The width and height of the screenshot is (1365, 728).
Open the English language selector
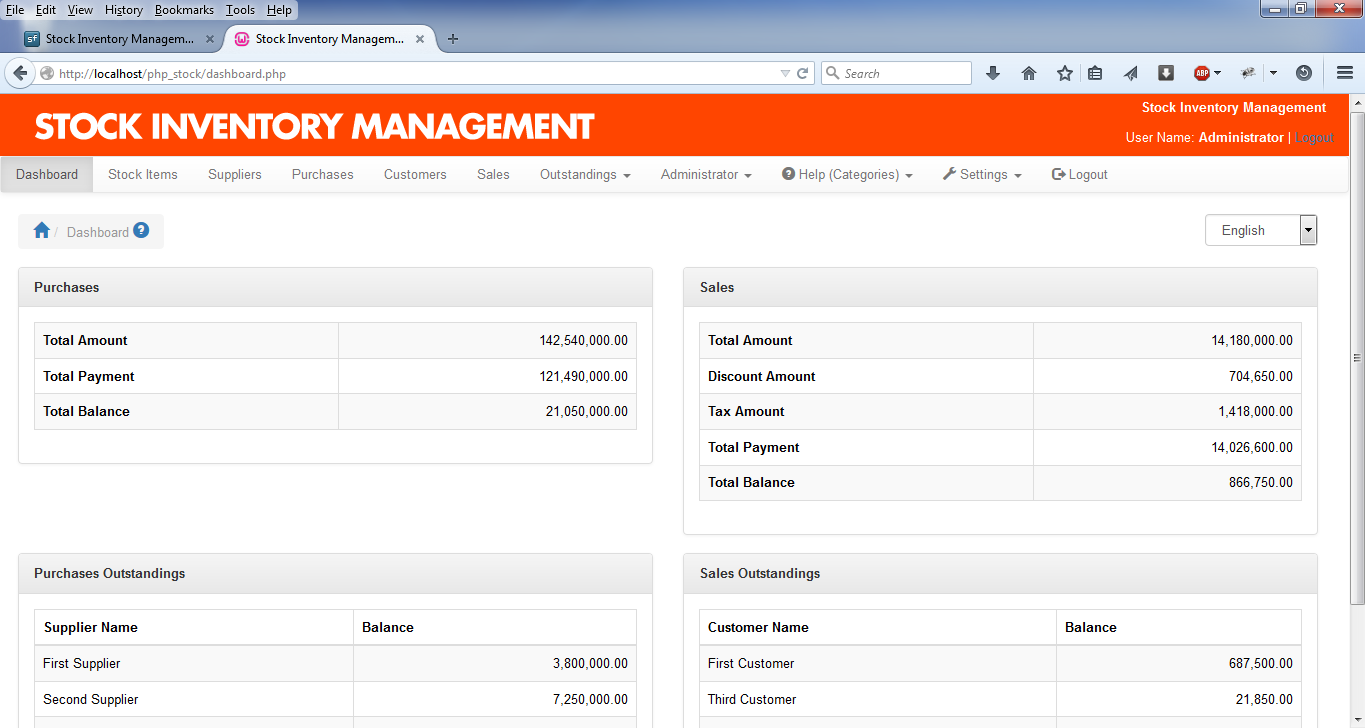[x=1260, y=230]
